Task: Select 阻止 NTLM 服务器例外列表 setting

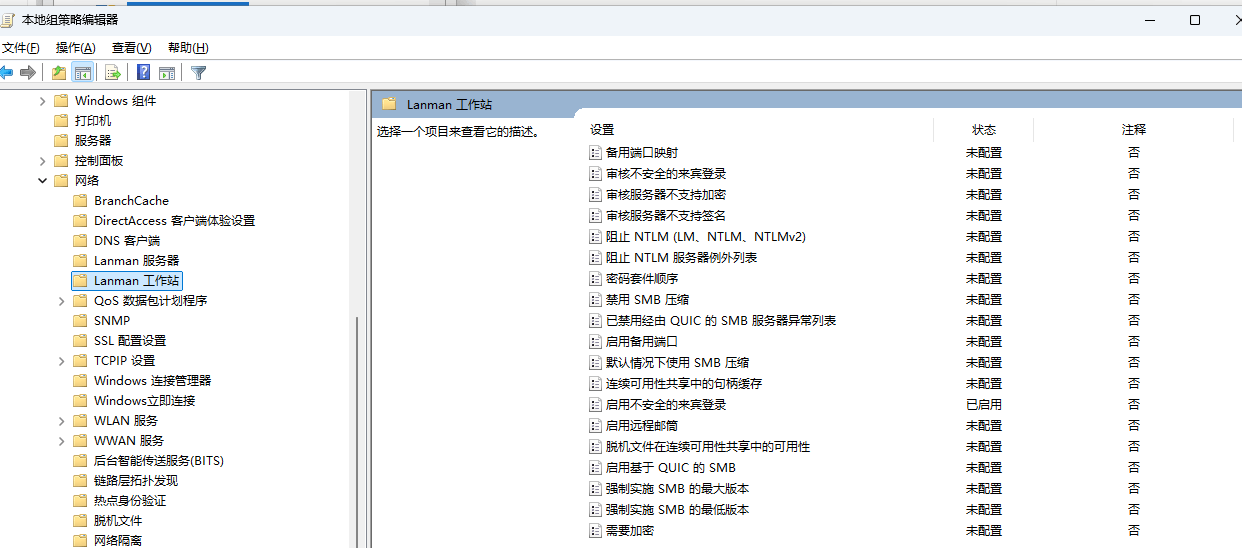Action: [x=682, y=258]
